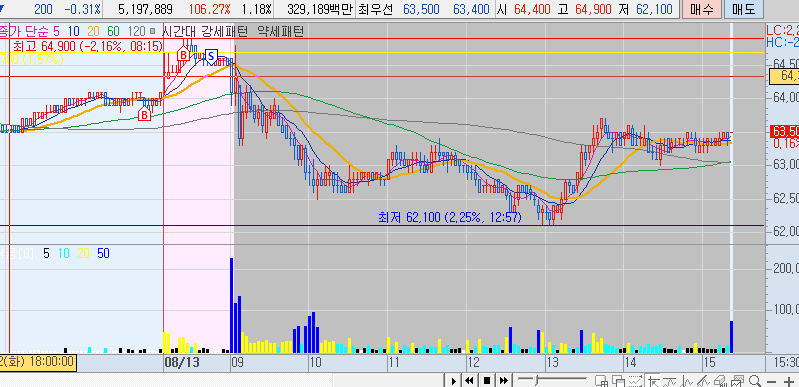Toggle the small square next to 120

pos(152,32)
